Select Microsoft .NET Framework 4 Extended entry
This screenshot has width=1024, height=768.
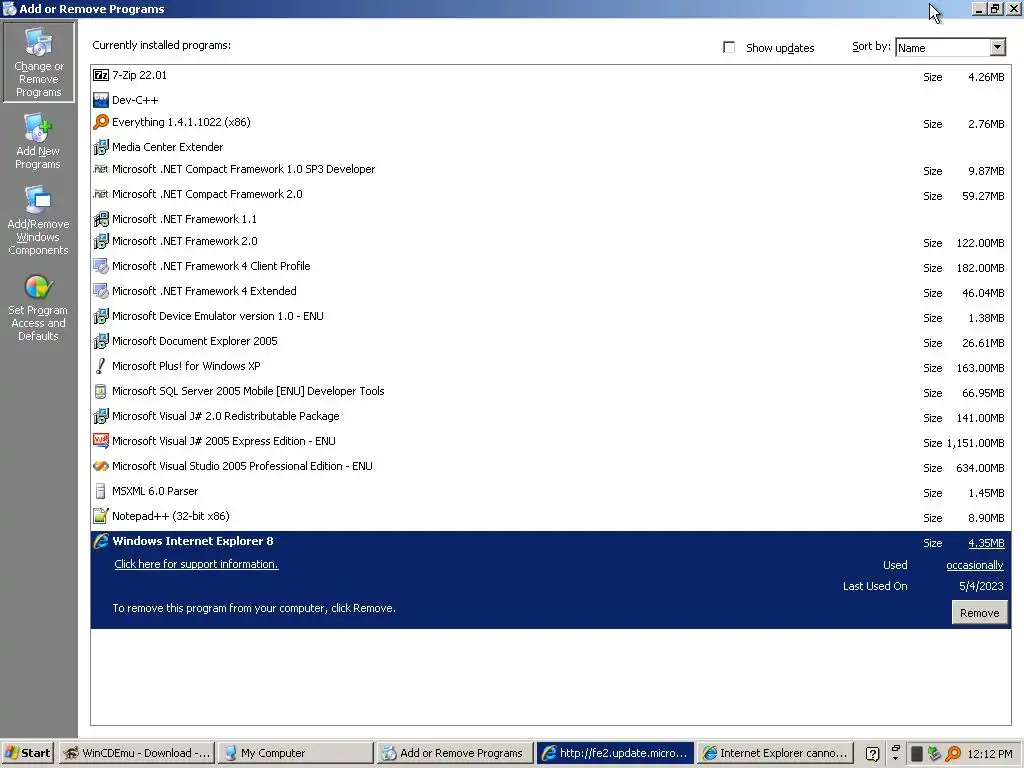click(551, 291)
